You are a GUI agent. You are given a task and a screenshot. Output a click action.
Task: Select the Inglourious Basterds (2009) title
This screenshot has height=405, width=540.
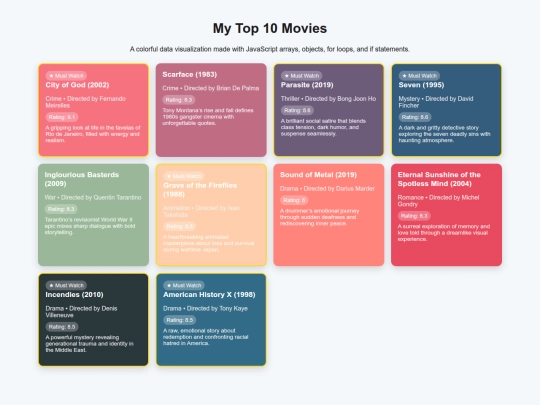(x=82, y=179)
